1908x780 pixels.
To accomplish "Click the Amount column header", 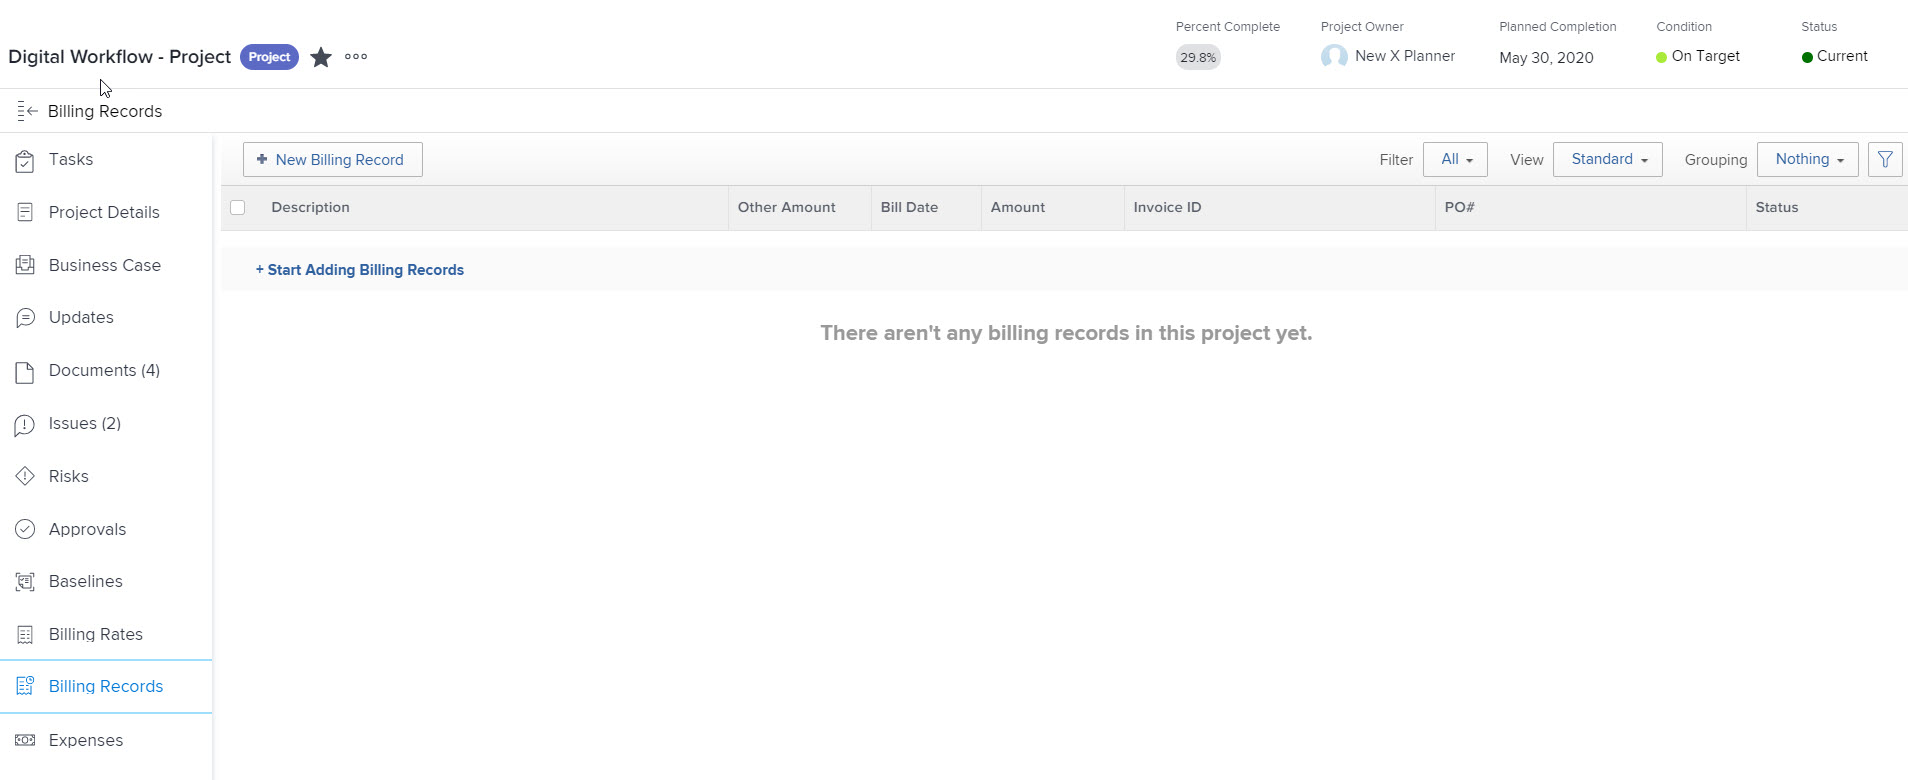I will tap(1018, 208).
